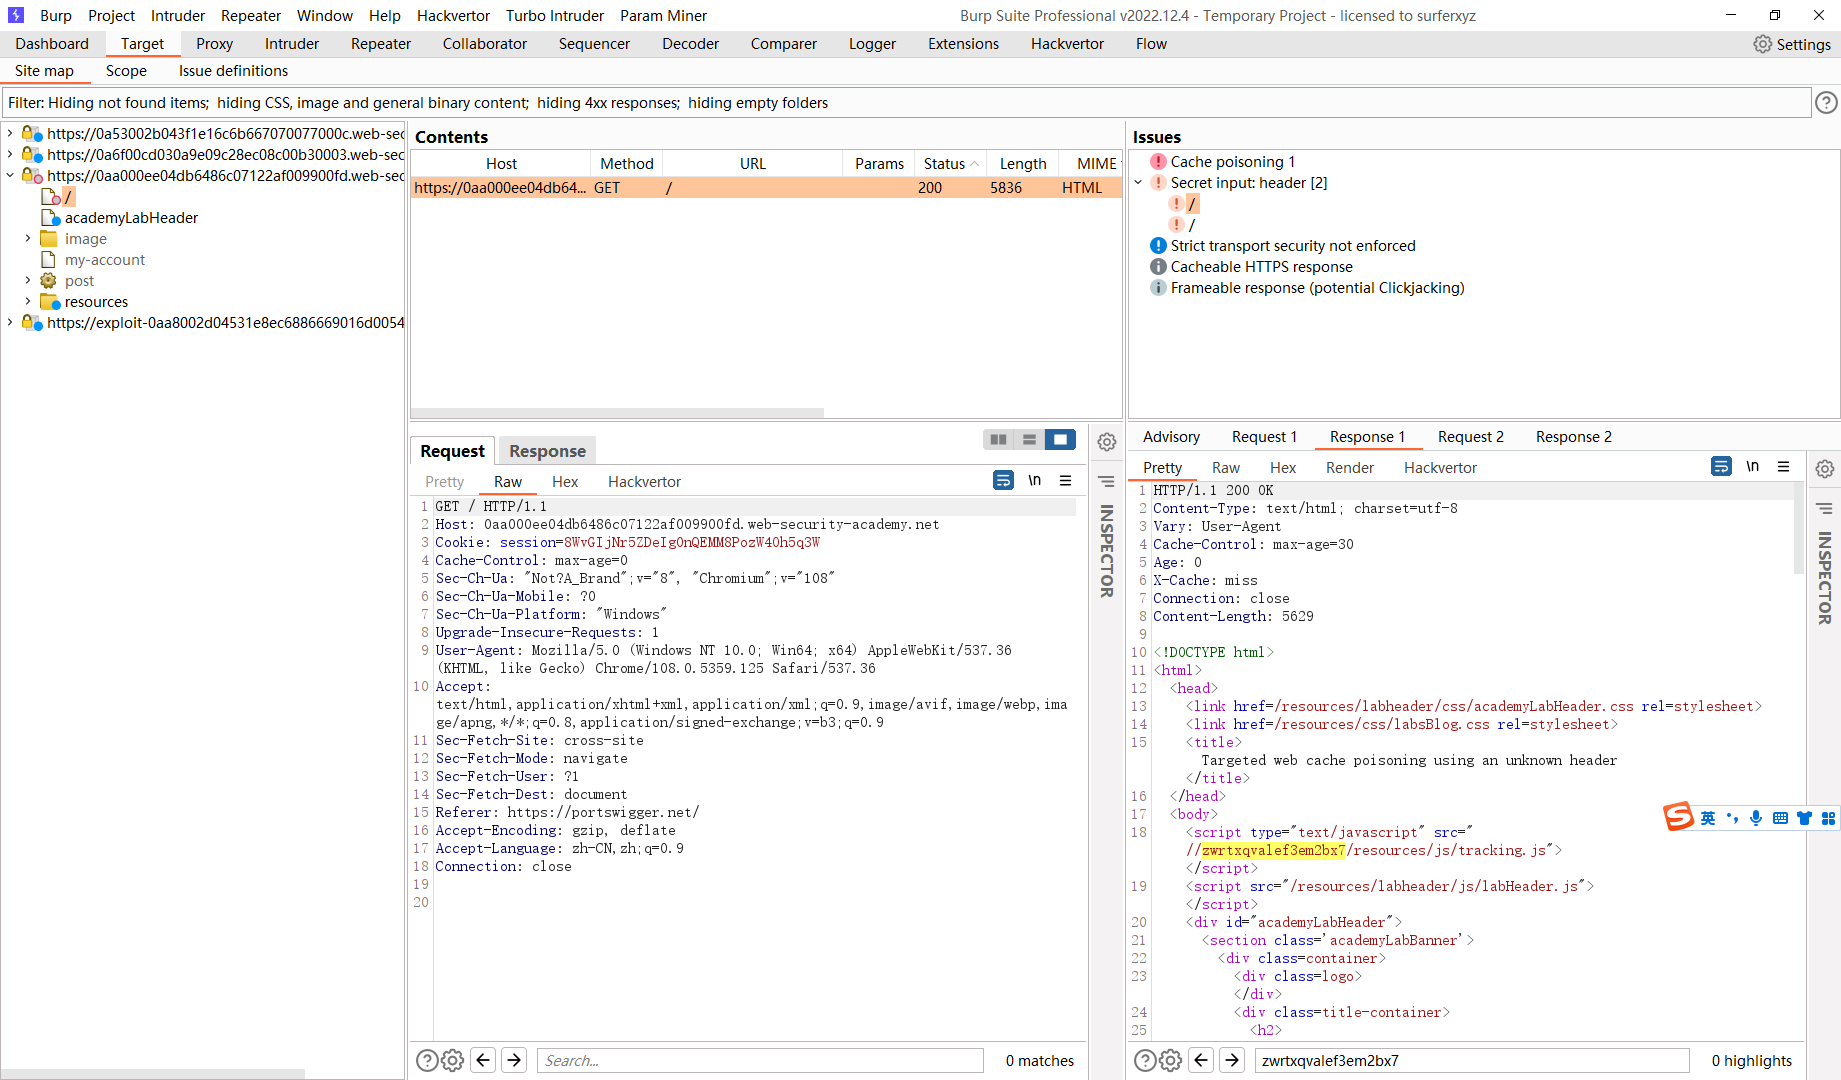
Task: Click the horizontal scrollbar under site map tree
Action: (153, 1074)
